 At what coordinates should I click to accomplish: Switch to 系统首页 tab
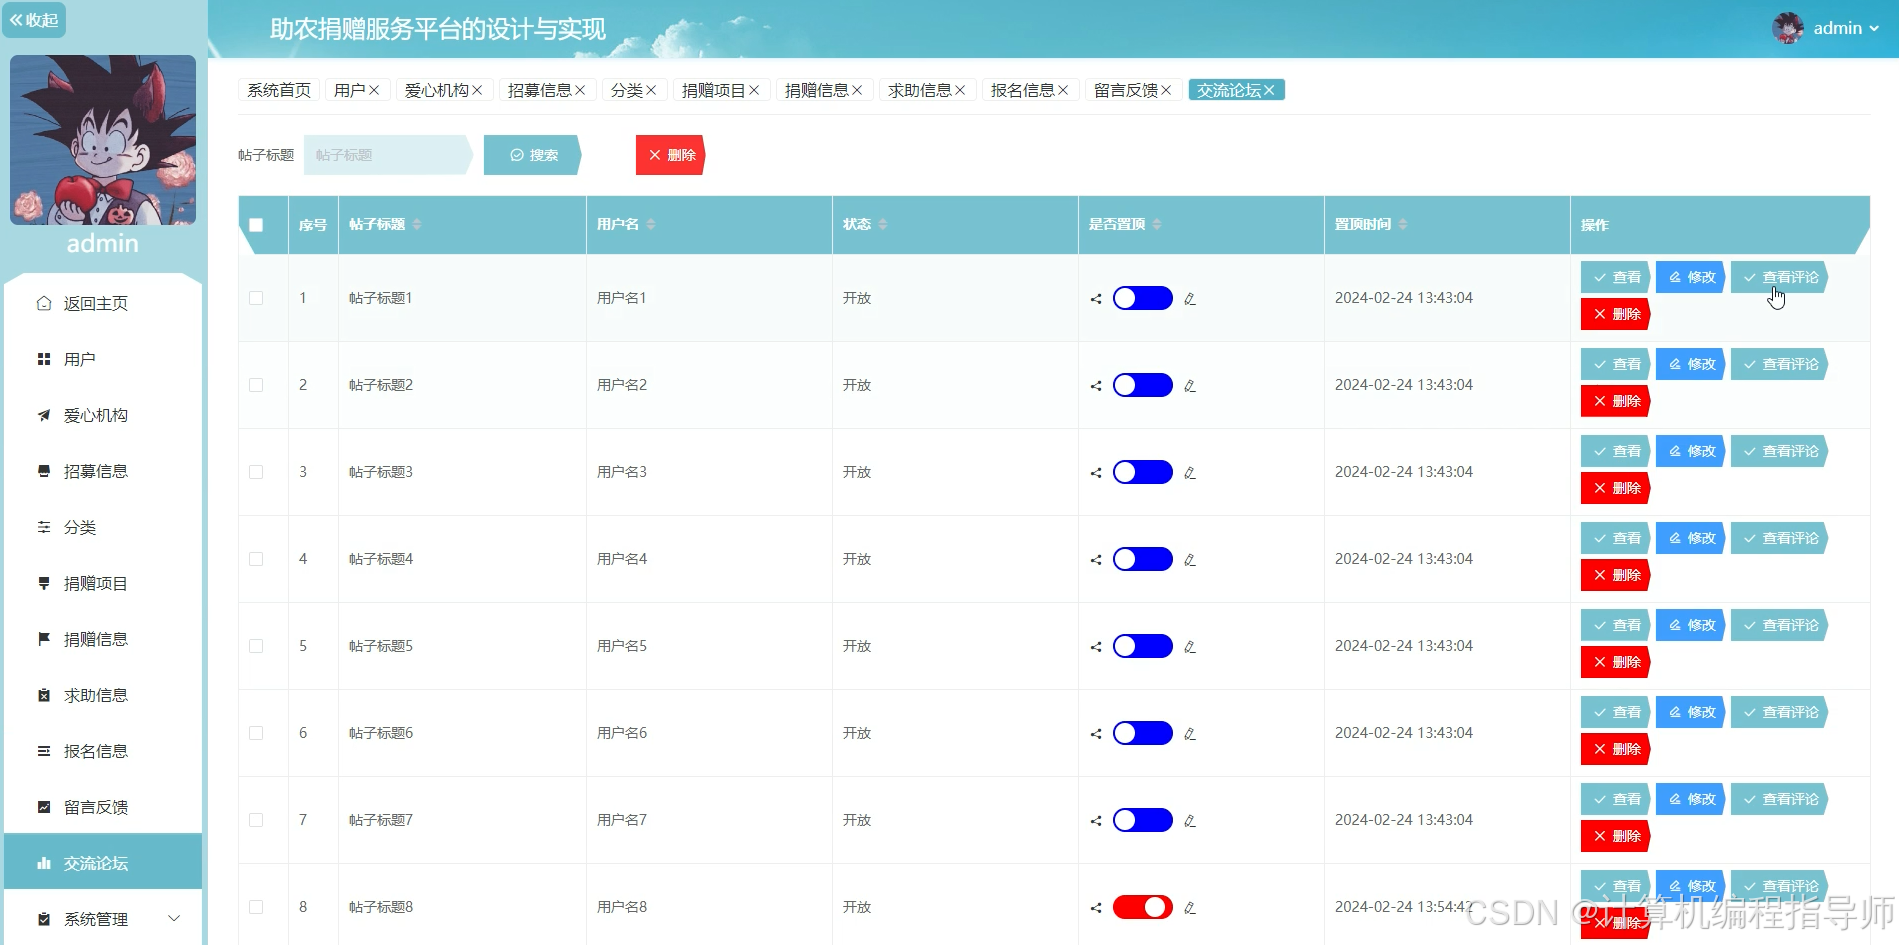tap(279, 90)
